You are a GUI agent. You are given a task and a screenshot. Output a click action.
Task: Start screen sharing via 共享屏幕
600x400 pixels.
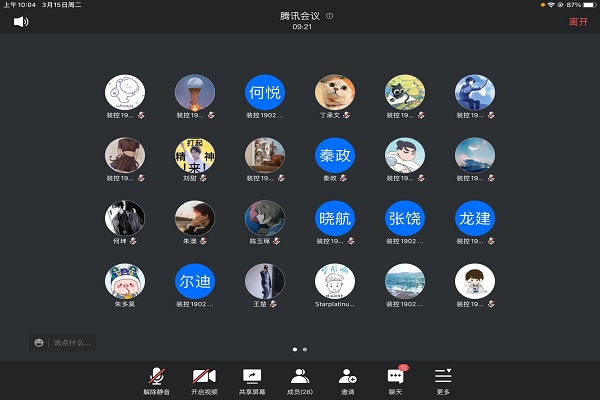click(x=252, y=379)
